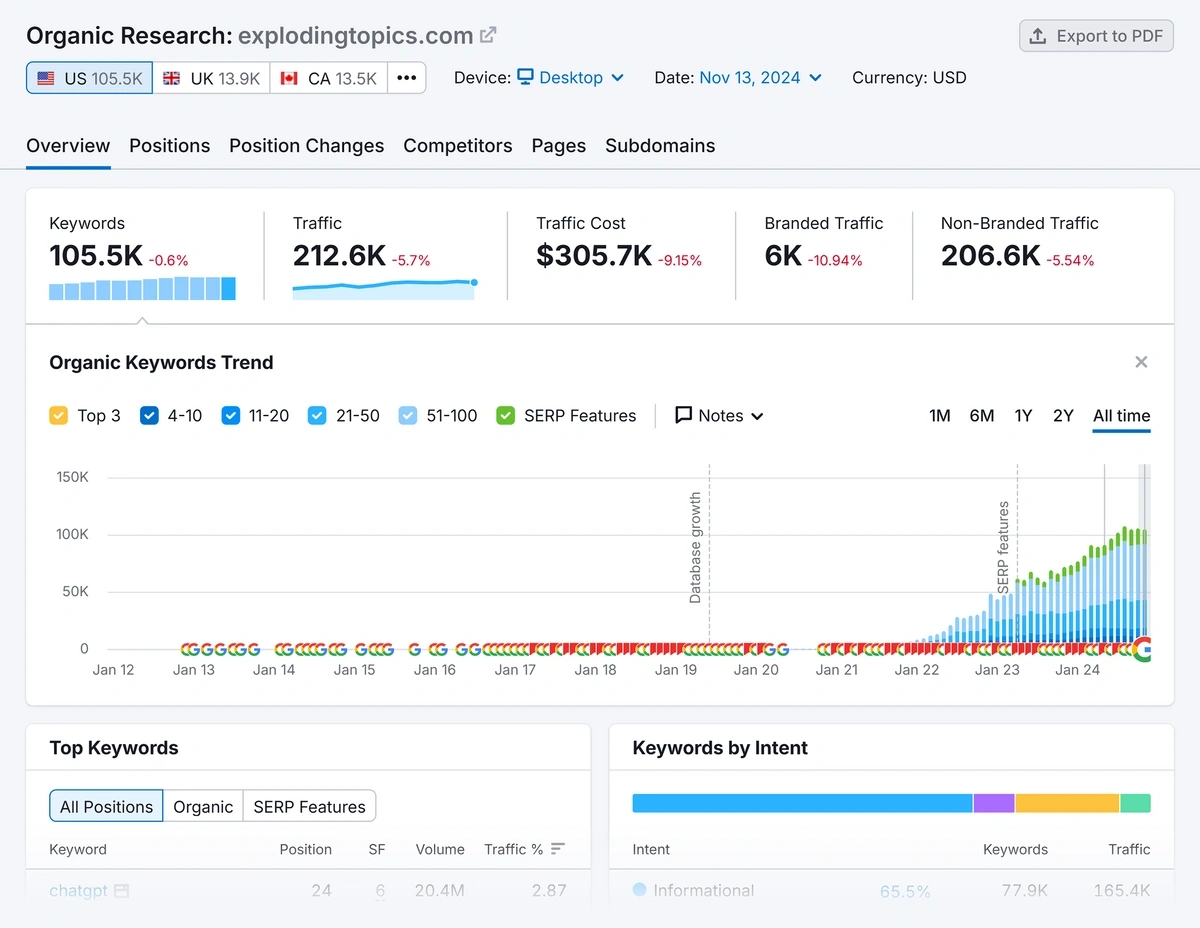Toggle the 51-100 positions checkbox
The height and width of the screenshot is (928, 1200).
408,416
